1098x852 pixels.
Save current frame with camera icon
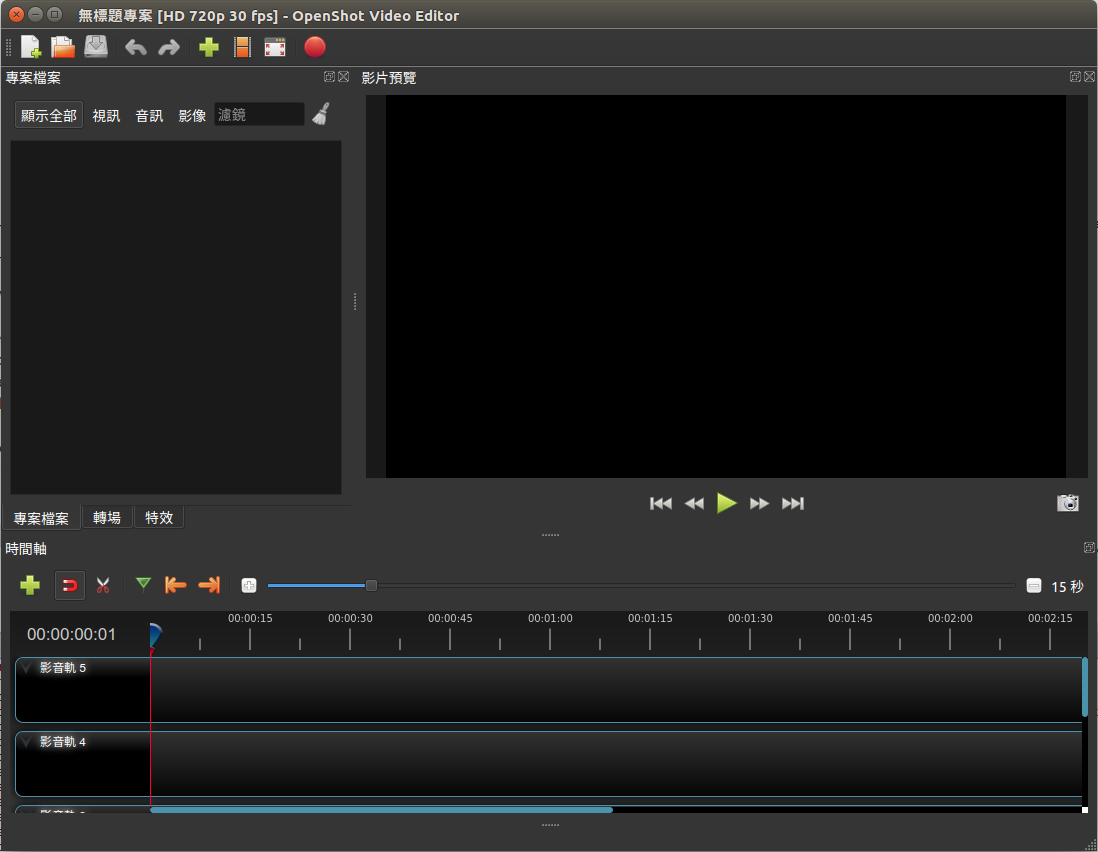coord(1068,503)
